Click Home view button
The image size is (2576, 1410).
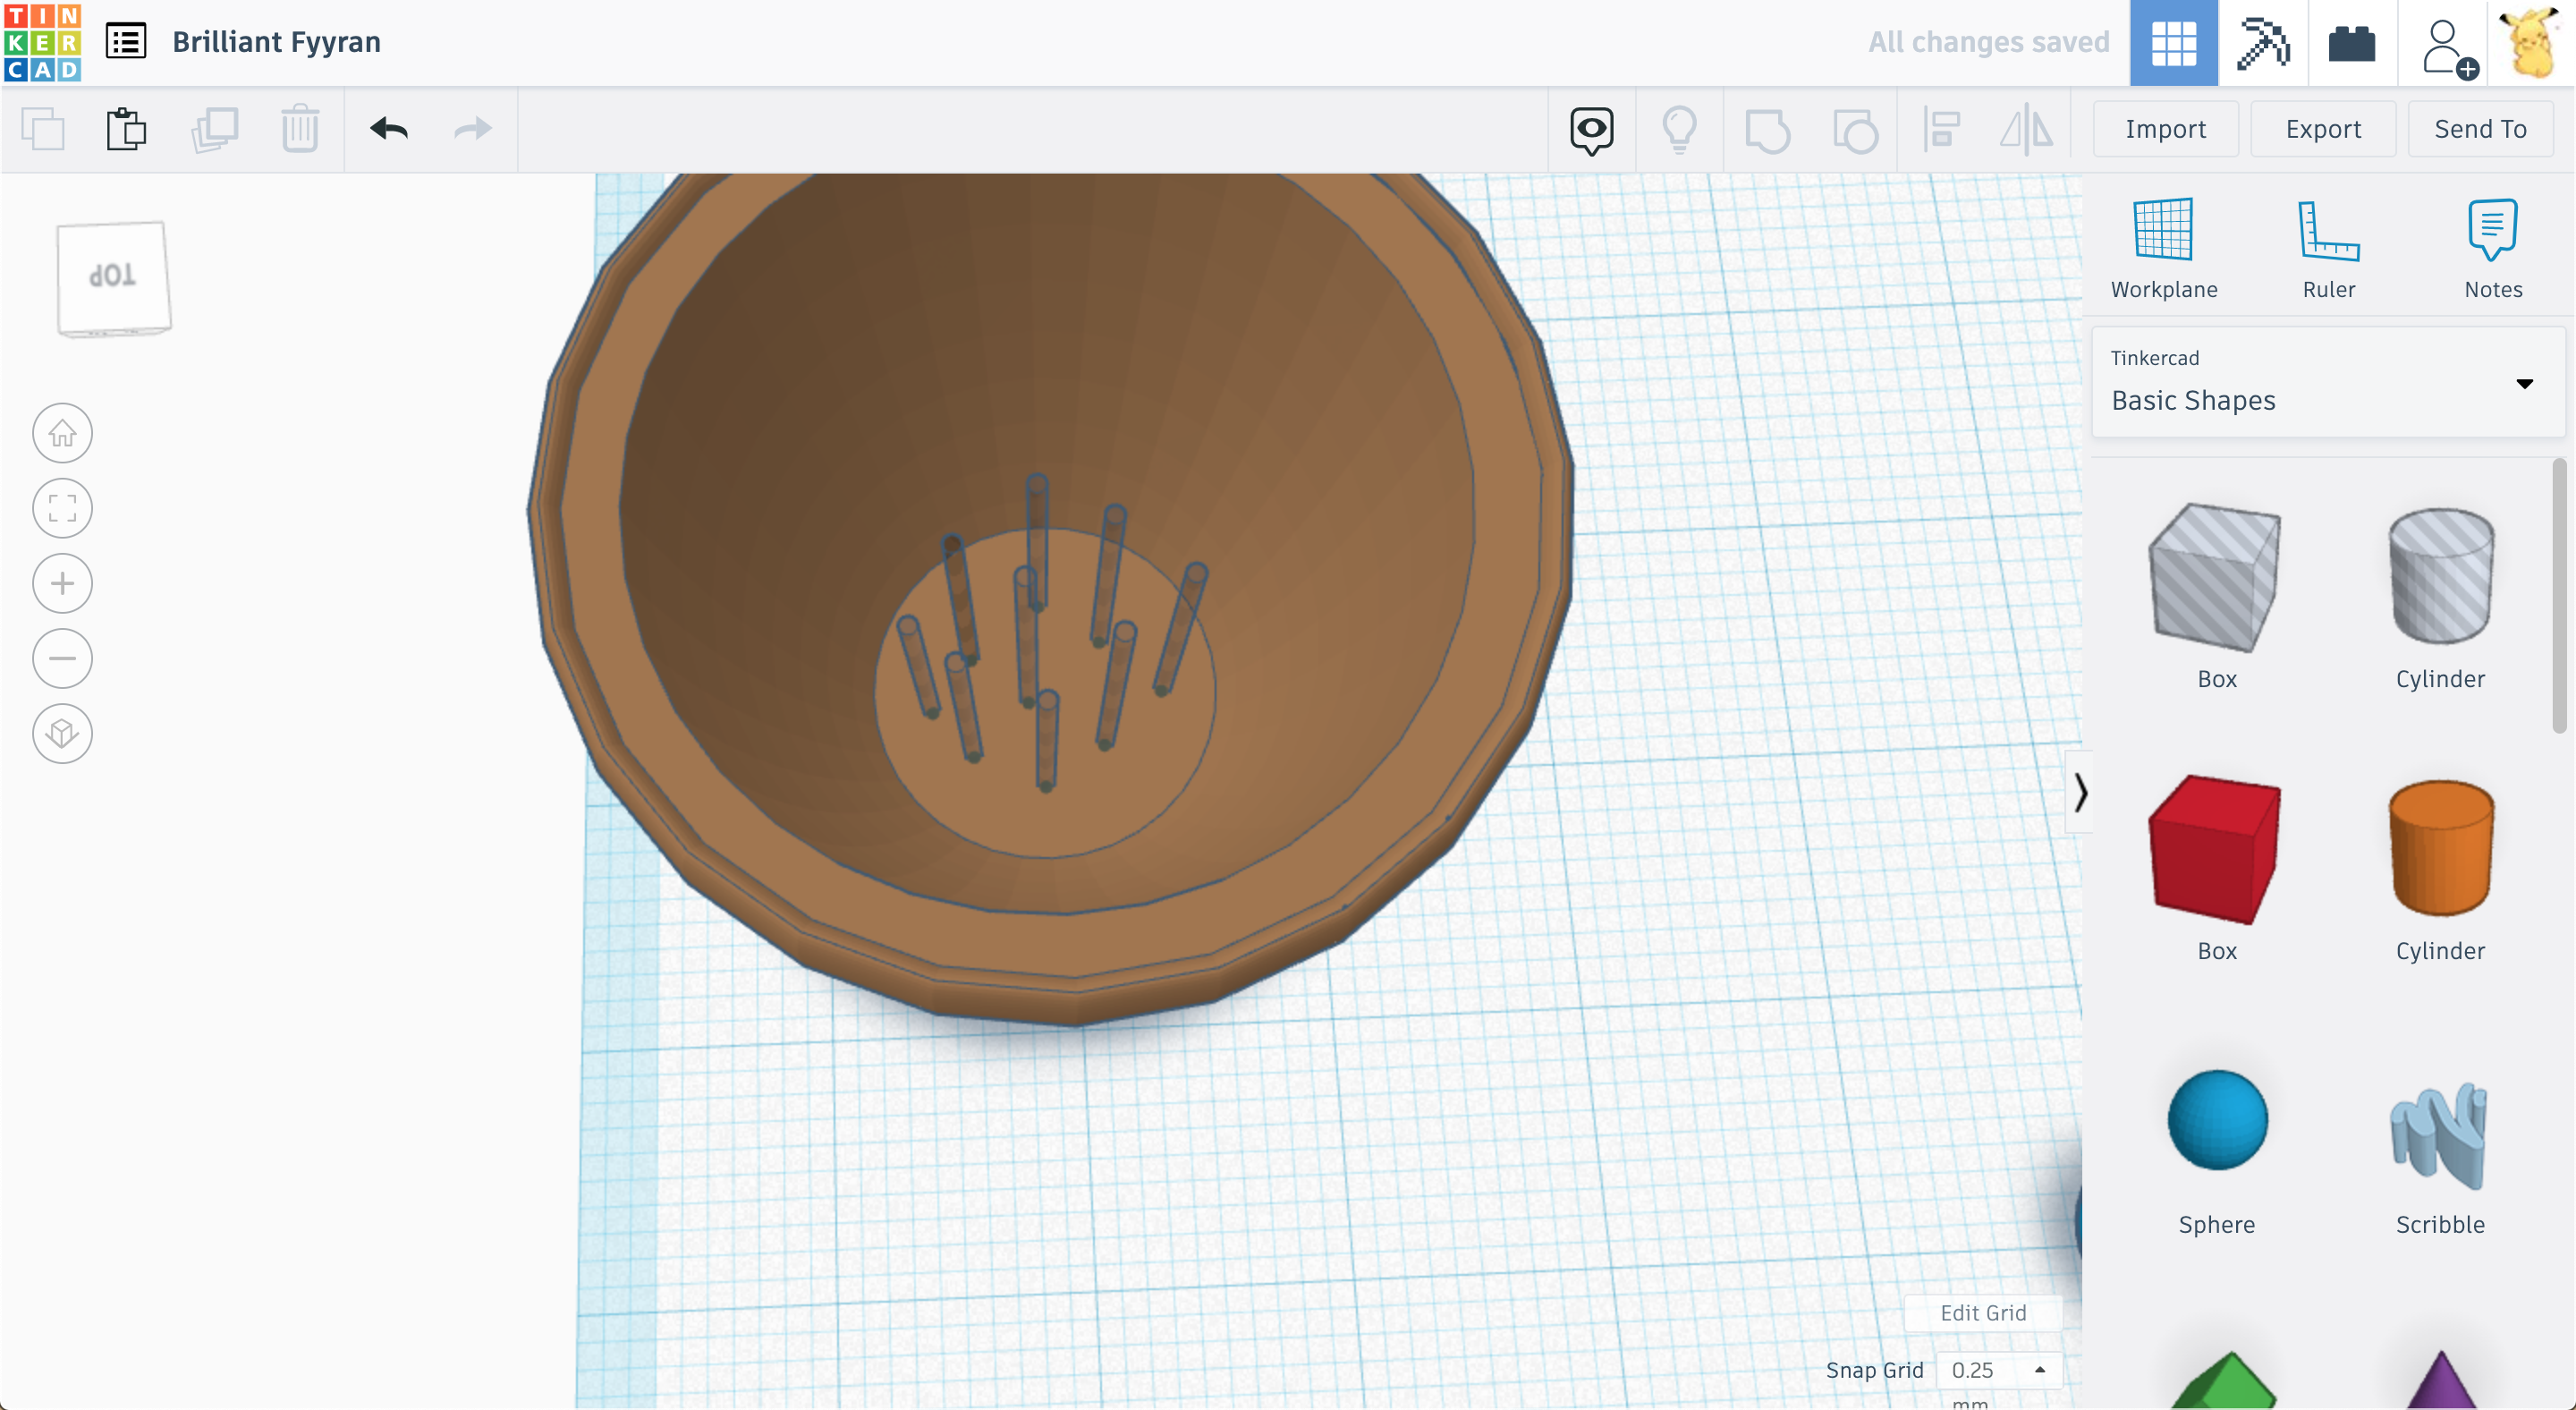click(x=62, y=433)
